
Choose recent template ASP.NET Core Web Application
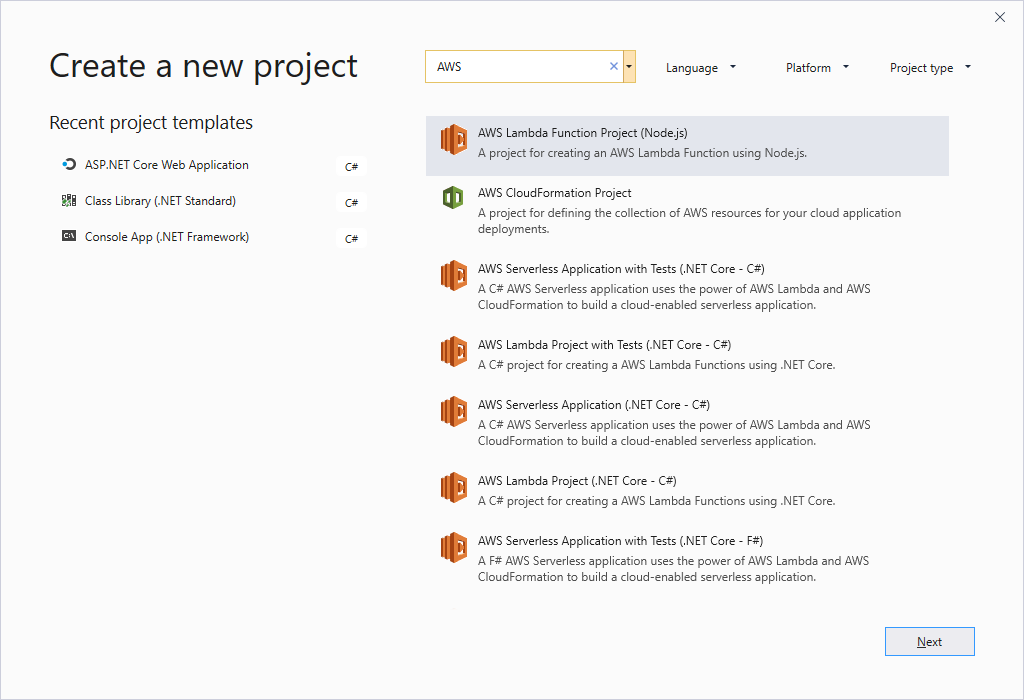[167, 165]
